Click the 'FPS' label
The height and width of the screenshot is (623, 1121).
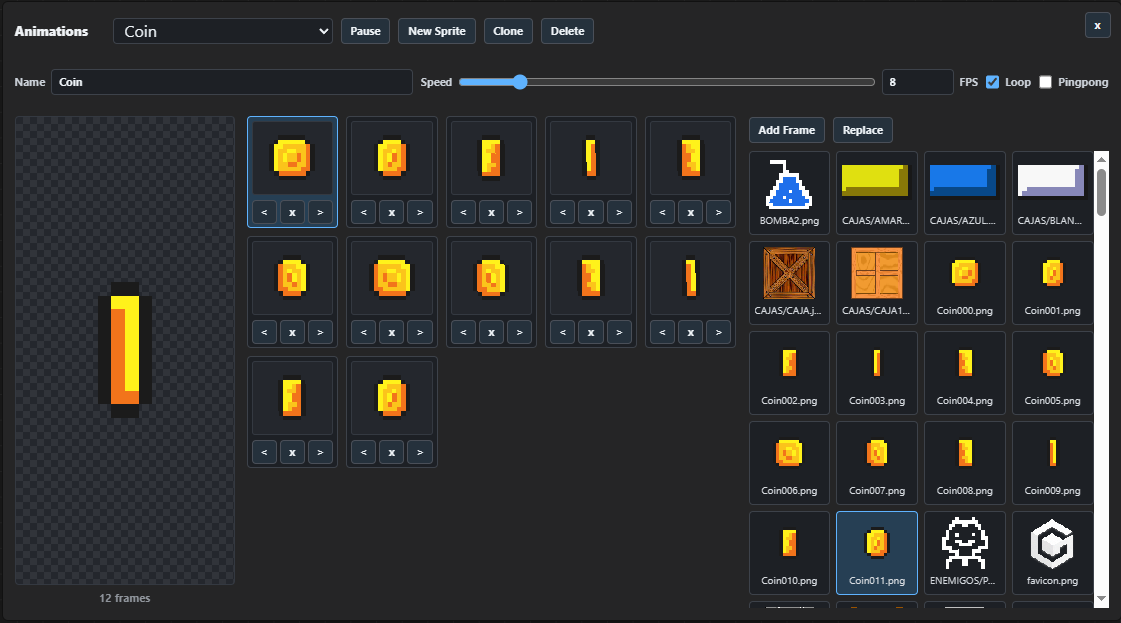click(x=969, y=82)
